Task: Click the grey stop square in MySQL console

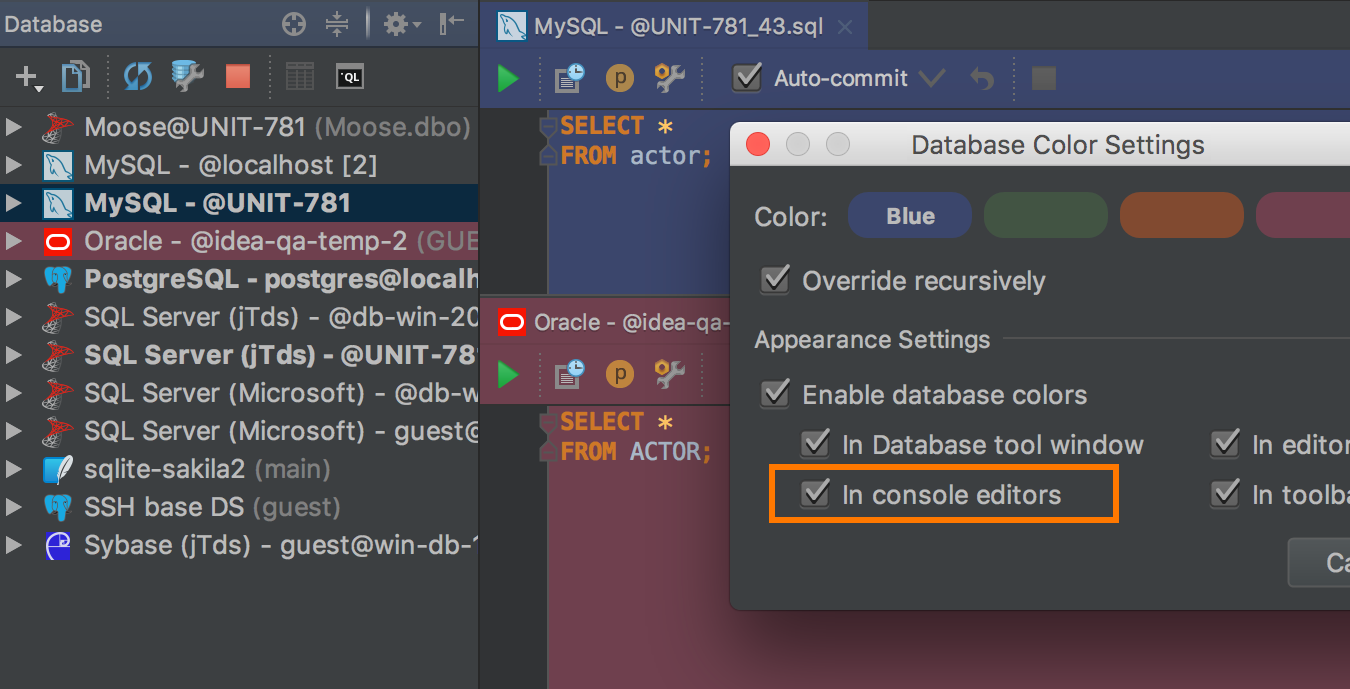Action: click(x=1044, y=78)
